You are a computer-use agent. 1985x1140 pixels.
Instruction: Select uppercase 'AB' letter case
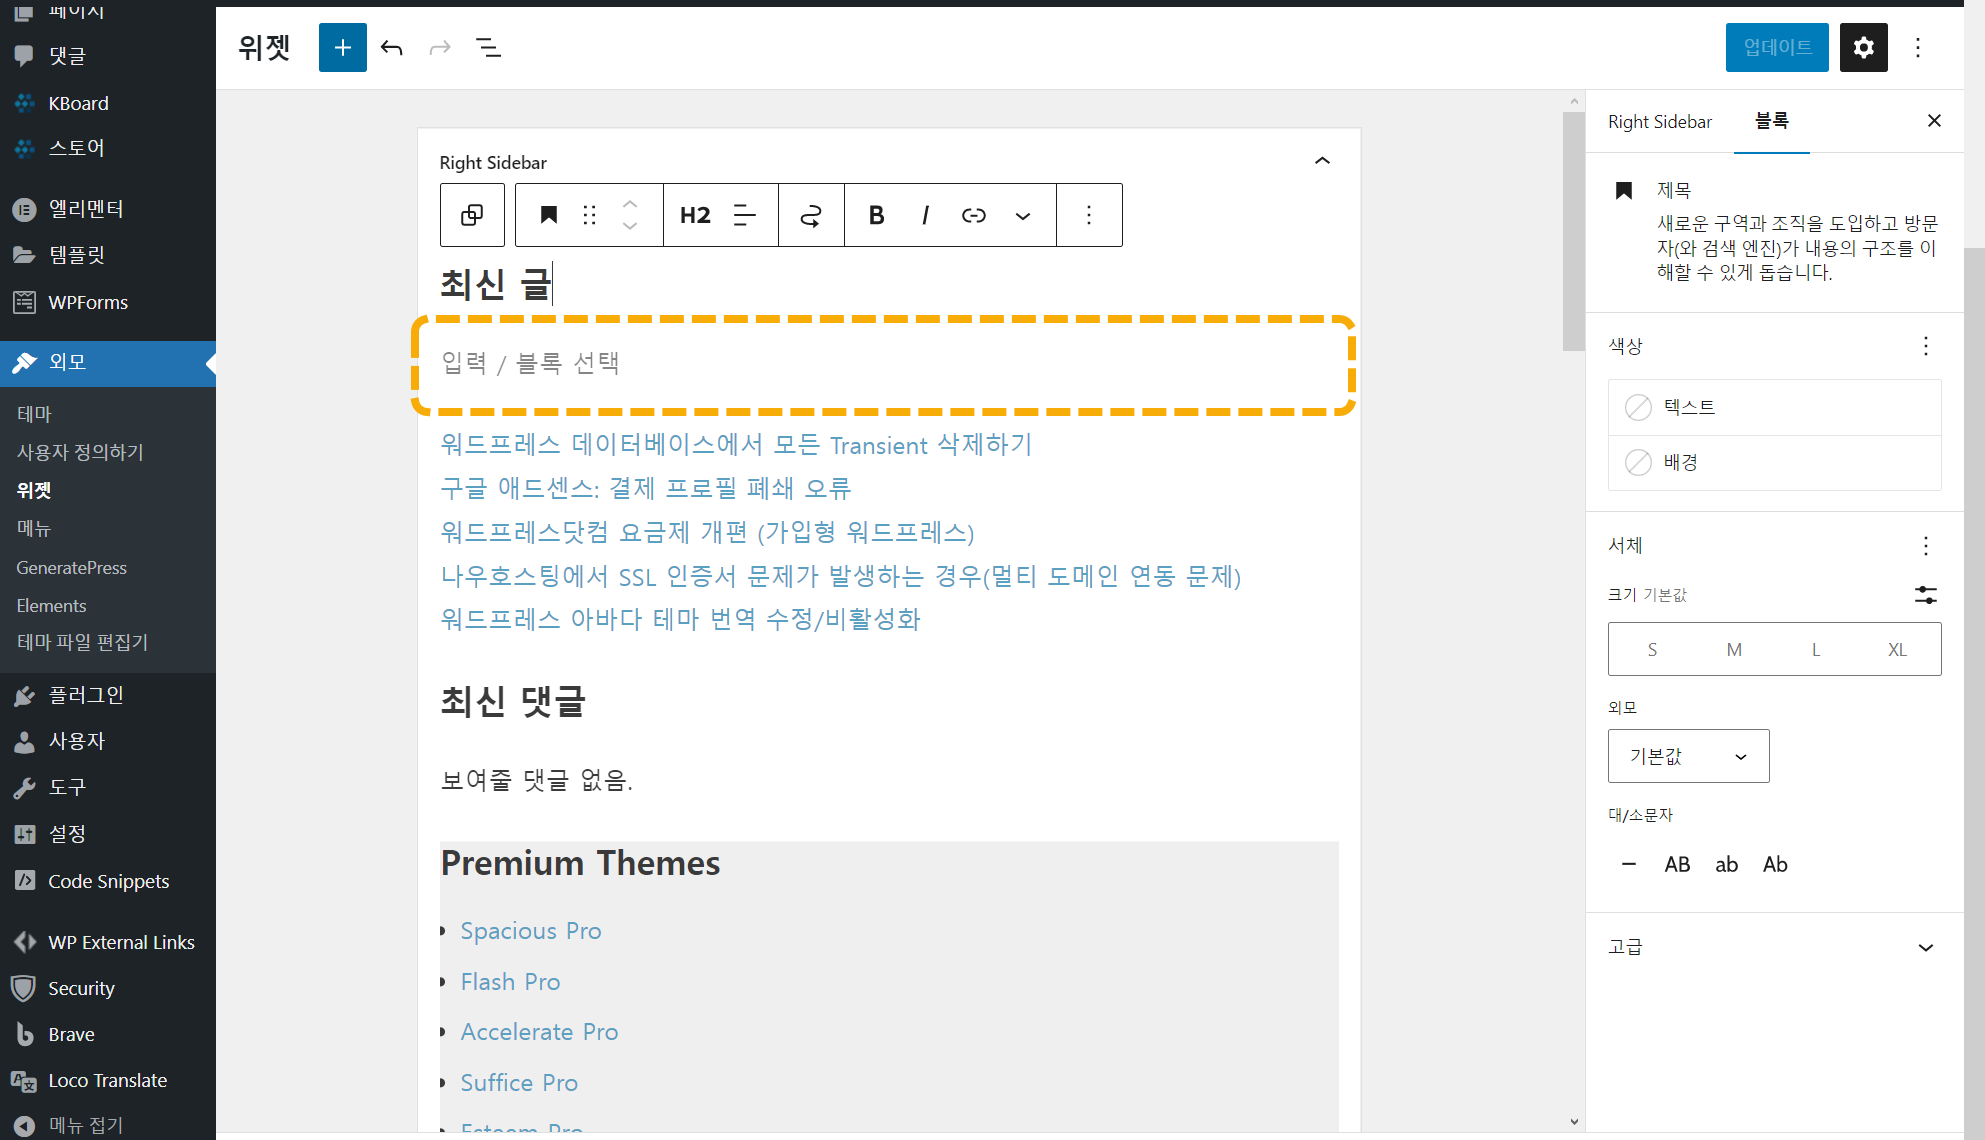(1677, 863)
